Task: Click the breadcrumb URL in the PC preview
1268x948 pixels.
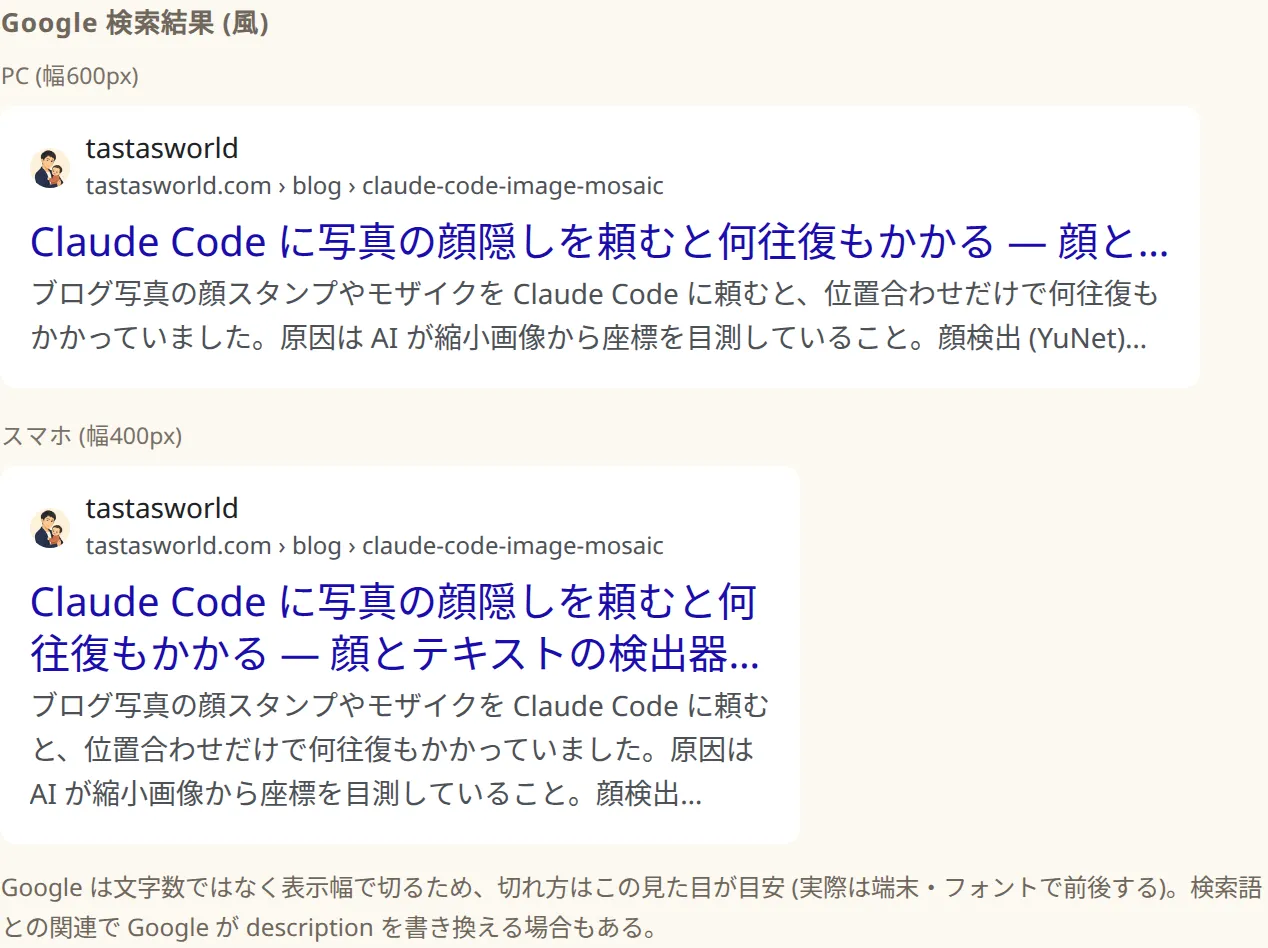Action: click(x=375, y=186)
